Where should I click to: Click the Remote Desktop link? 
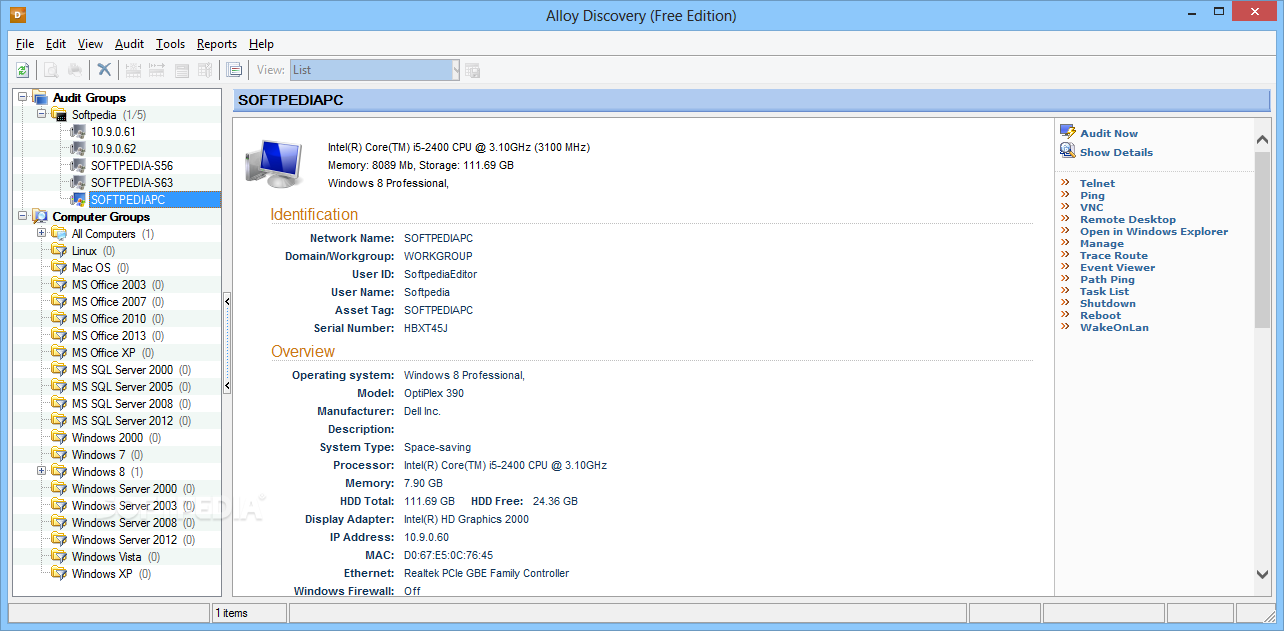tap(1128, 220)
